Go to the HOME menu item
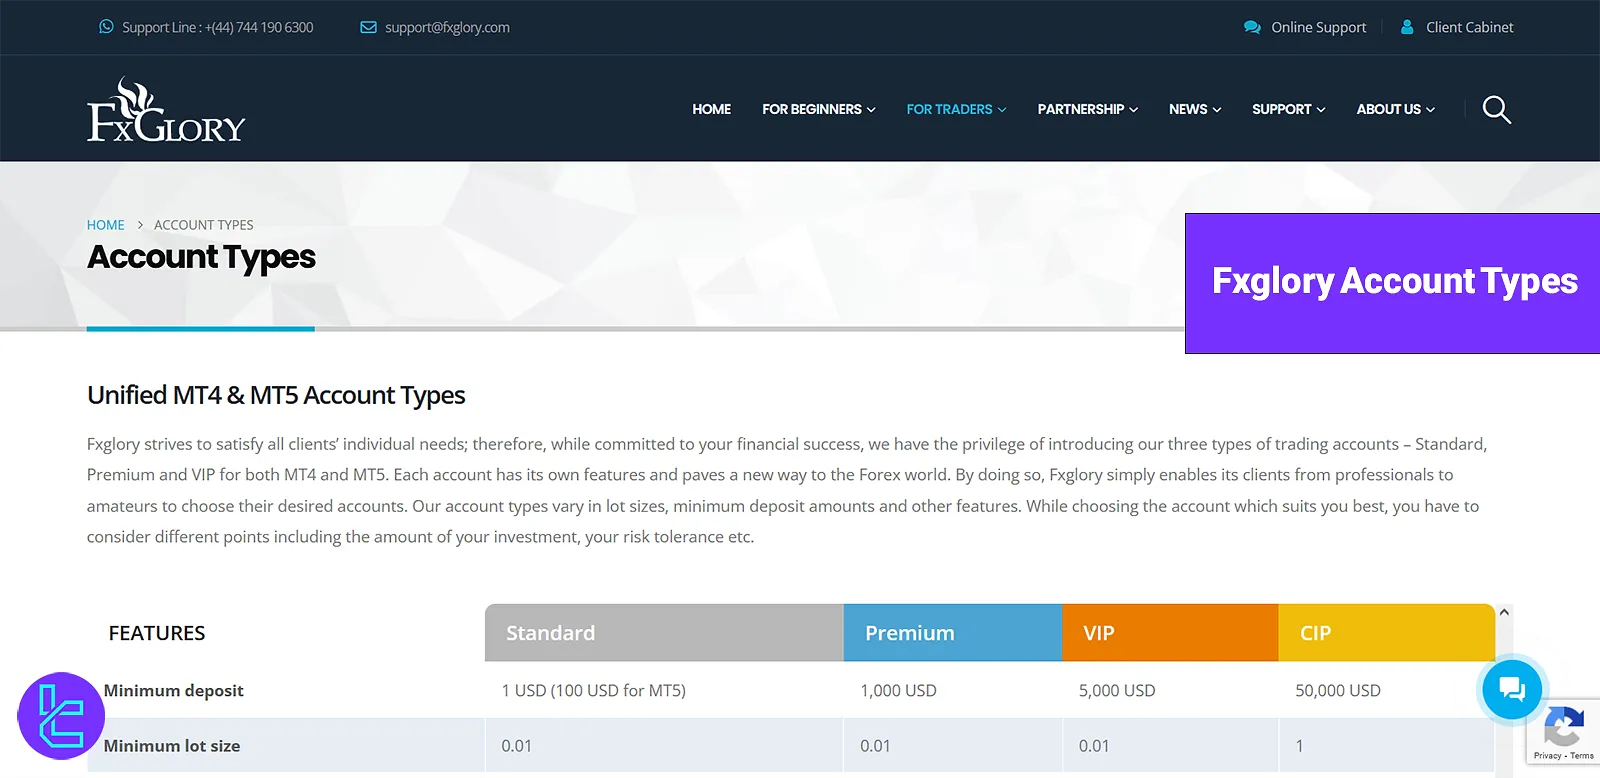The height and width of the screenshot is (778, 1600). pos(711,109)
